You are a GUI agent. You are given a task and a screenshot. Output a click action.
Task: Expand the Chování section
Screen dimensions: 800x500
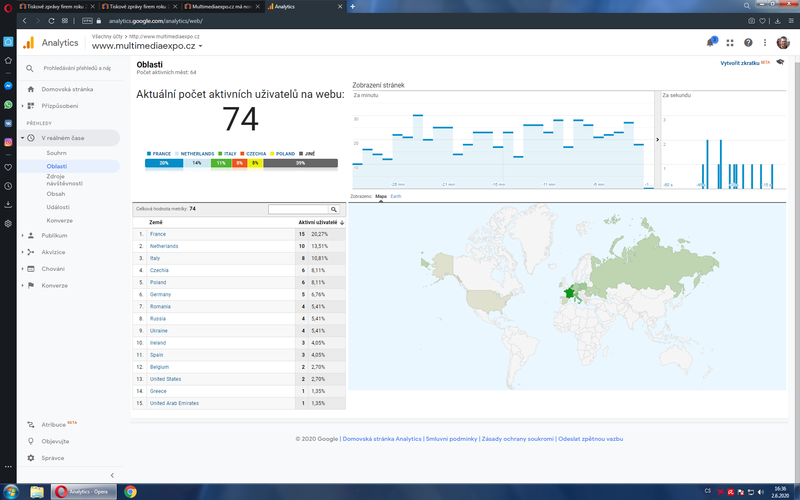[22, 269]
